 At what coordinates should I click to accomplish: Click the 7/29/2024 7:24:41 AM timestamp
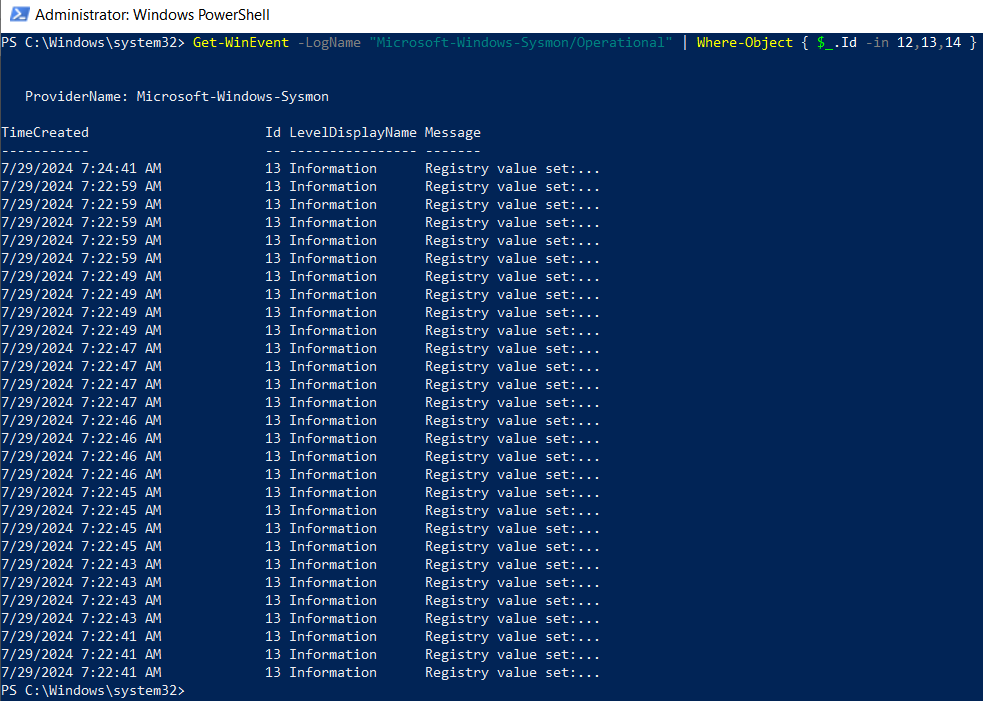81,169
